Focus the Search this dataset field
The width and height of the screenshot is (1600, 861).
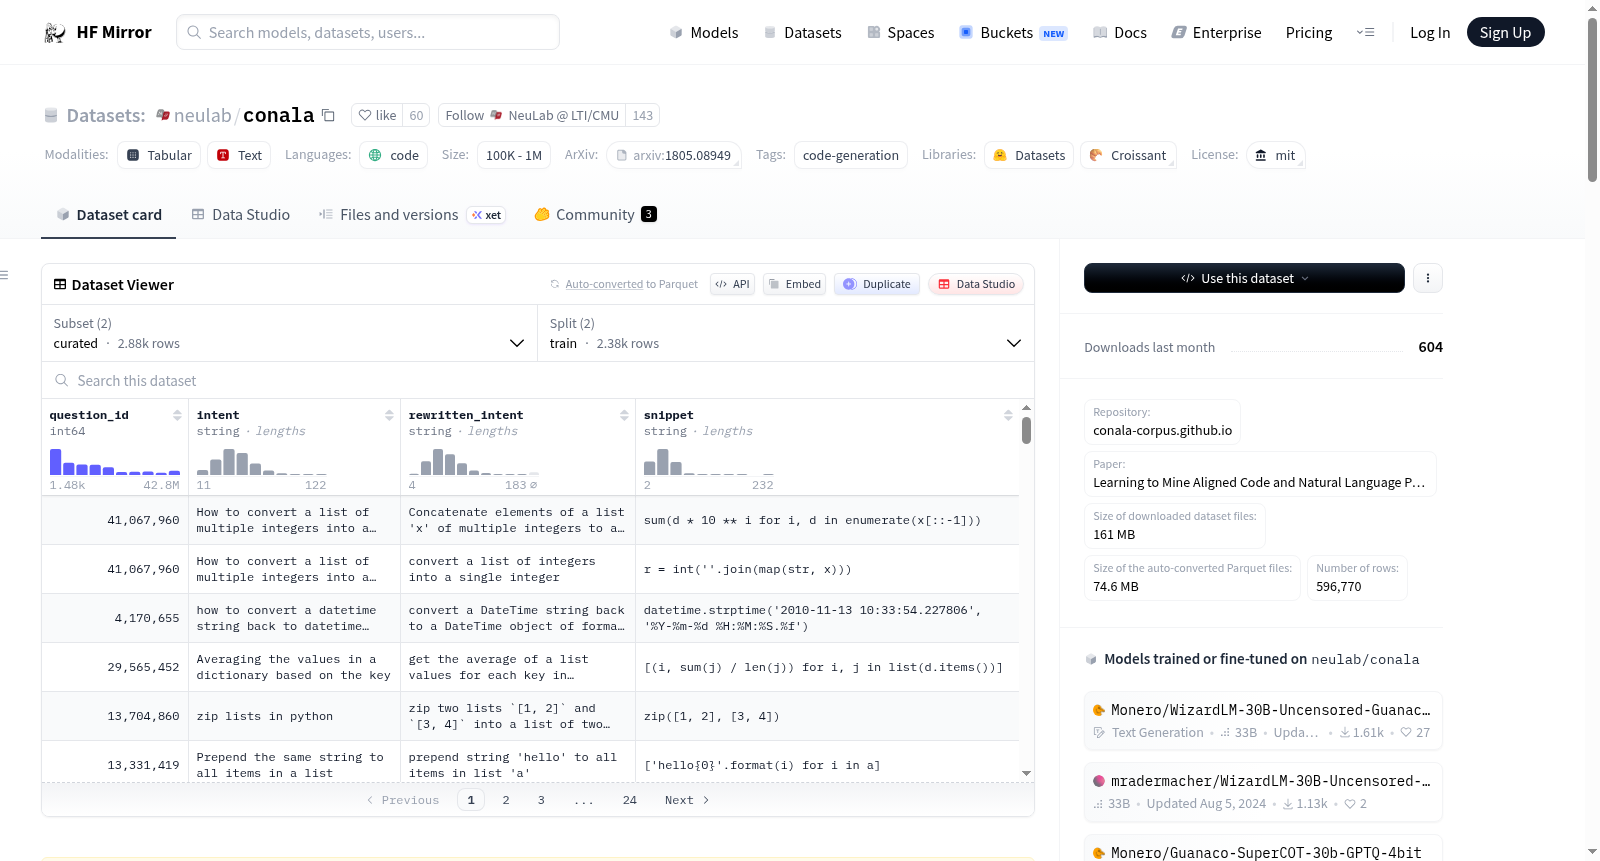coord(538,381)
